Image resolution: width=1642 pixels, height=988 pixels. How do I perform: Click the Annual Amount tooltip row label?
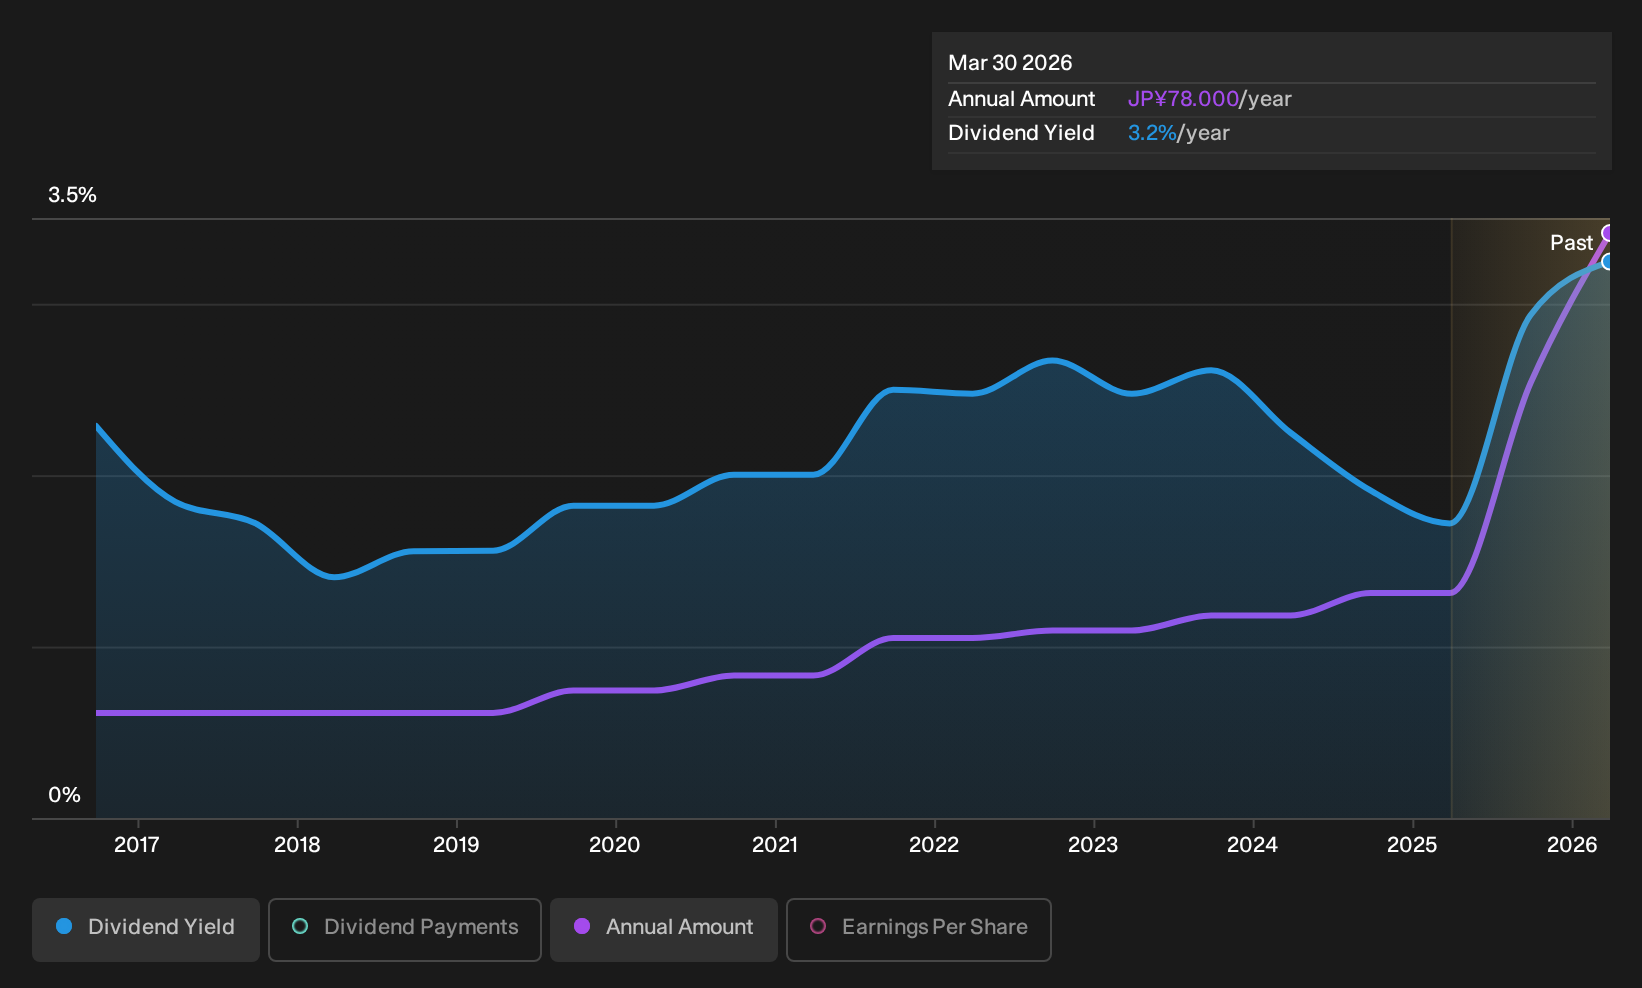[1022, 99]
